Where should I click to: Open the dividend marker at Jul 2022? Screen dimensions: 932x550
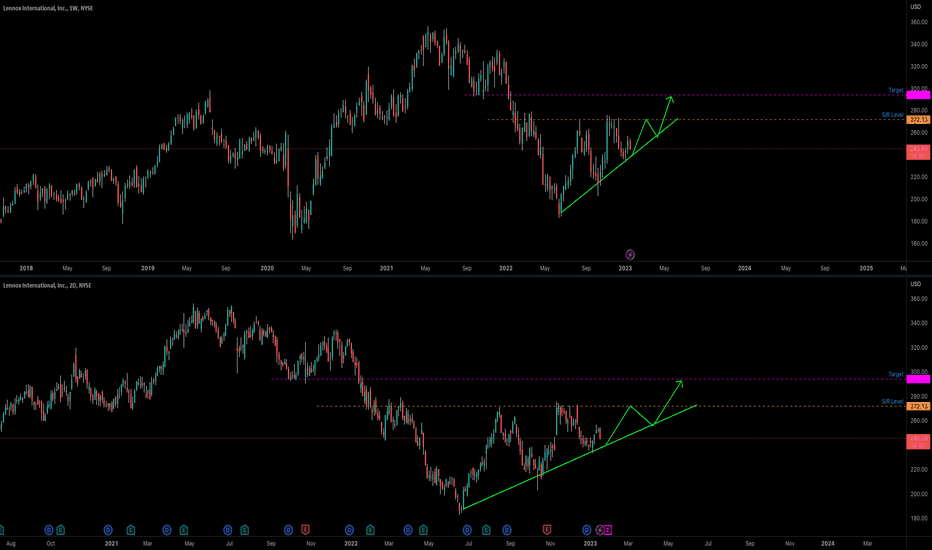point(467,530)
